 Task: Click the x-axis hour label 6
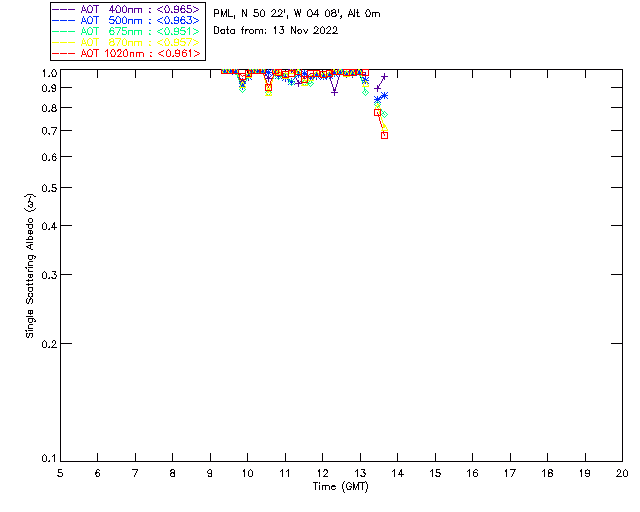[98, 473]
